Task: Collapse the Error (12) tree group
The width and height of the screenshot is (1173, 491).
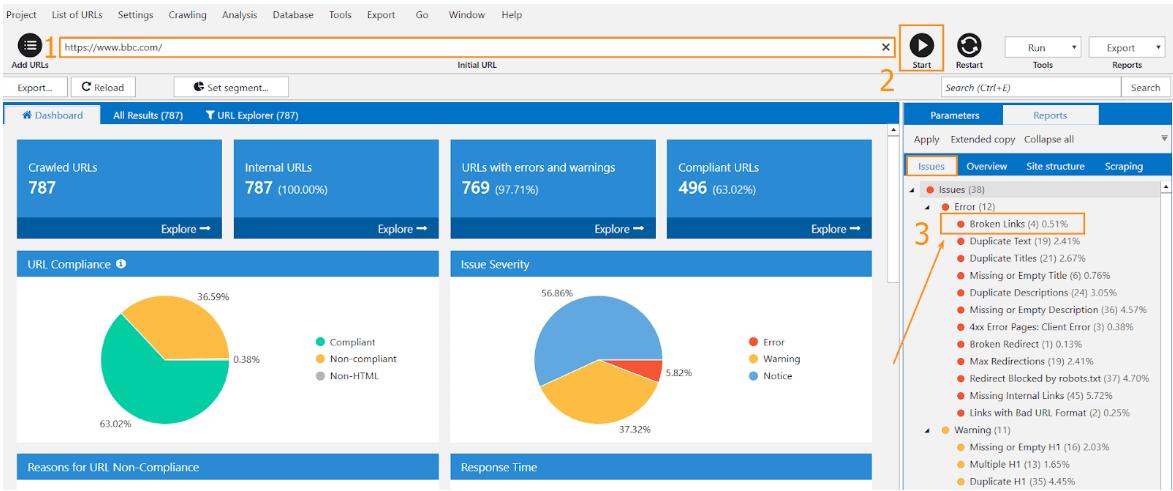Action: click(x=928, y=207)
